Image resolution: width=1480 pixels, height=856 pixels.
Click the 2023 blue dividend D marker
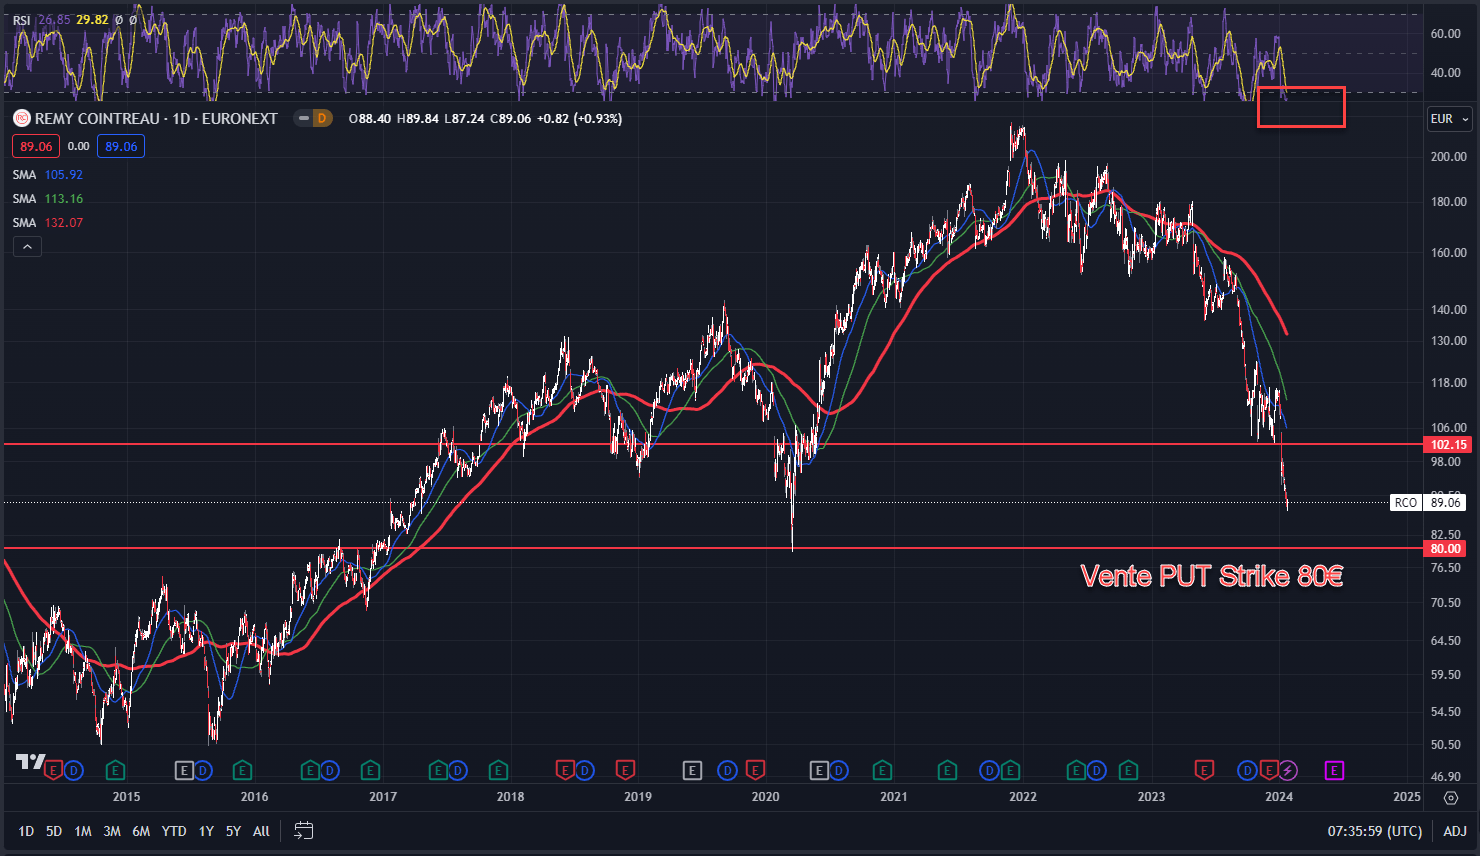pos(1247,770)
